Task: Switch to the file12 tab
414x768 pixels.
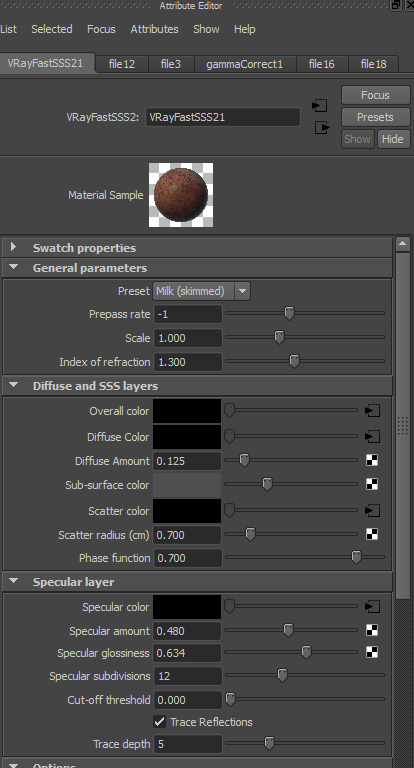Action: (122, 64)
